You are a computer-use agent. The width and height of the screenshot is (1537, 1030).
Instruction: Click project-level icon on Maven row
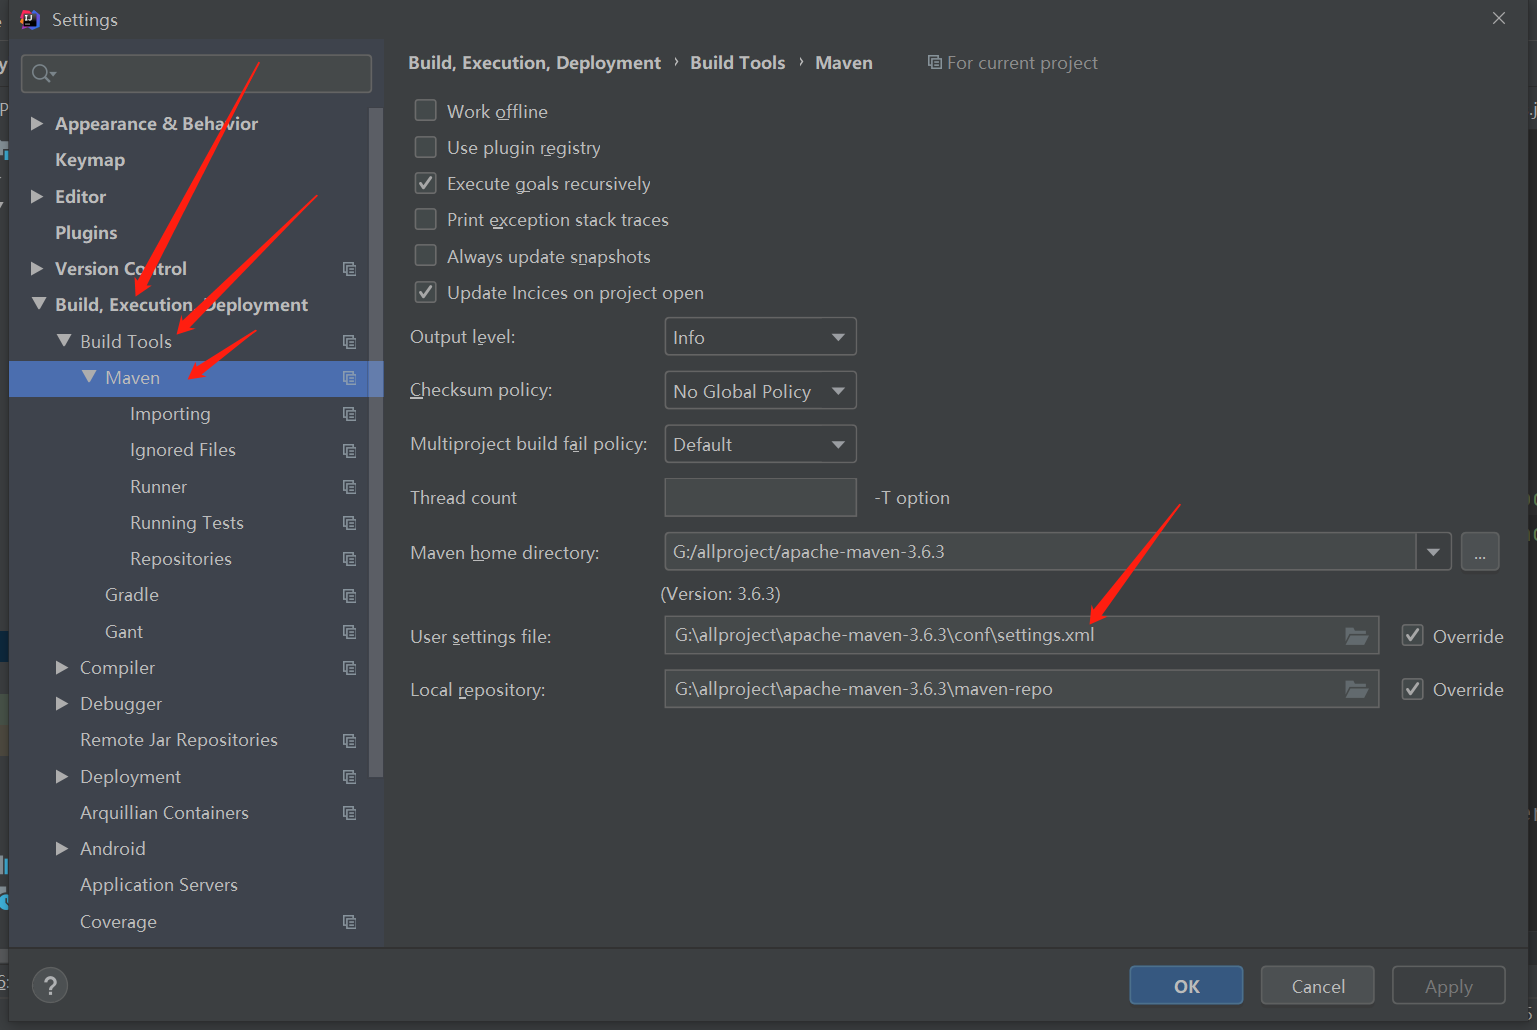click(349, 377)
